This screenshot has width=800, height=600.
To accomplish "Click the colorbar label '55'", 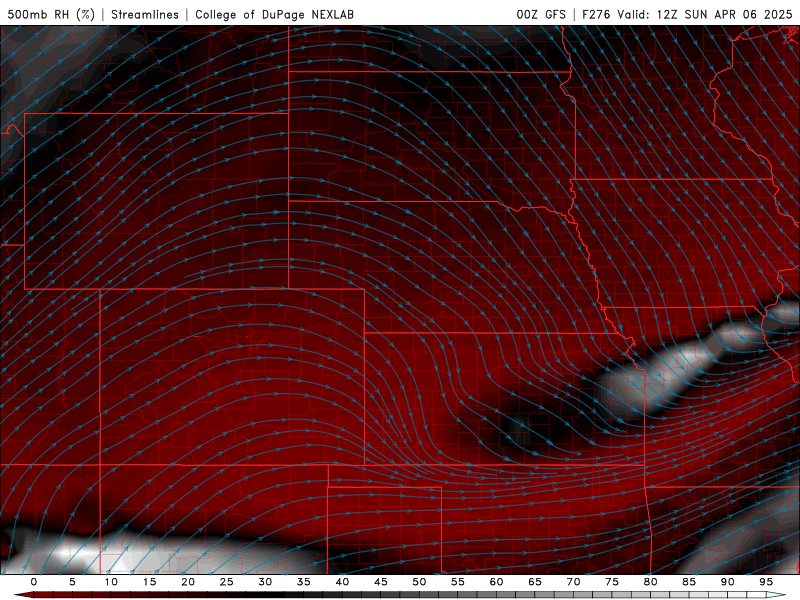I will 458,582.
